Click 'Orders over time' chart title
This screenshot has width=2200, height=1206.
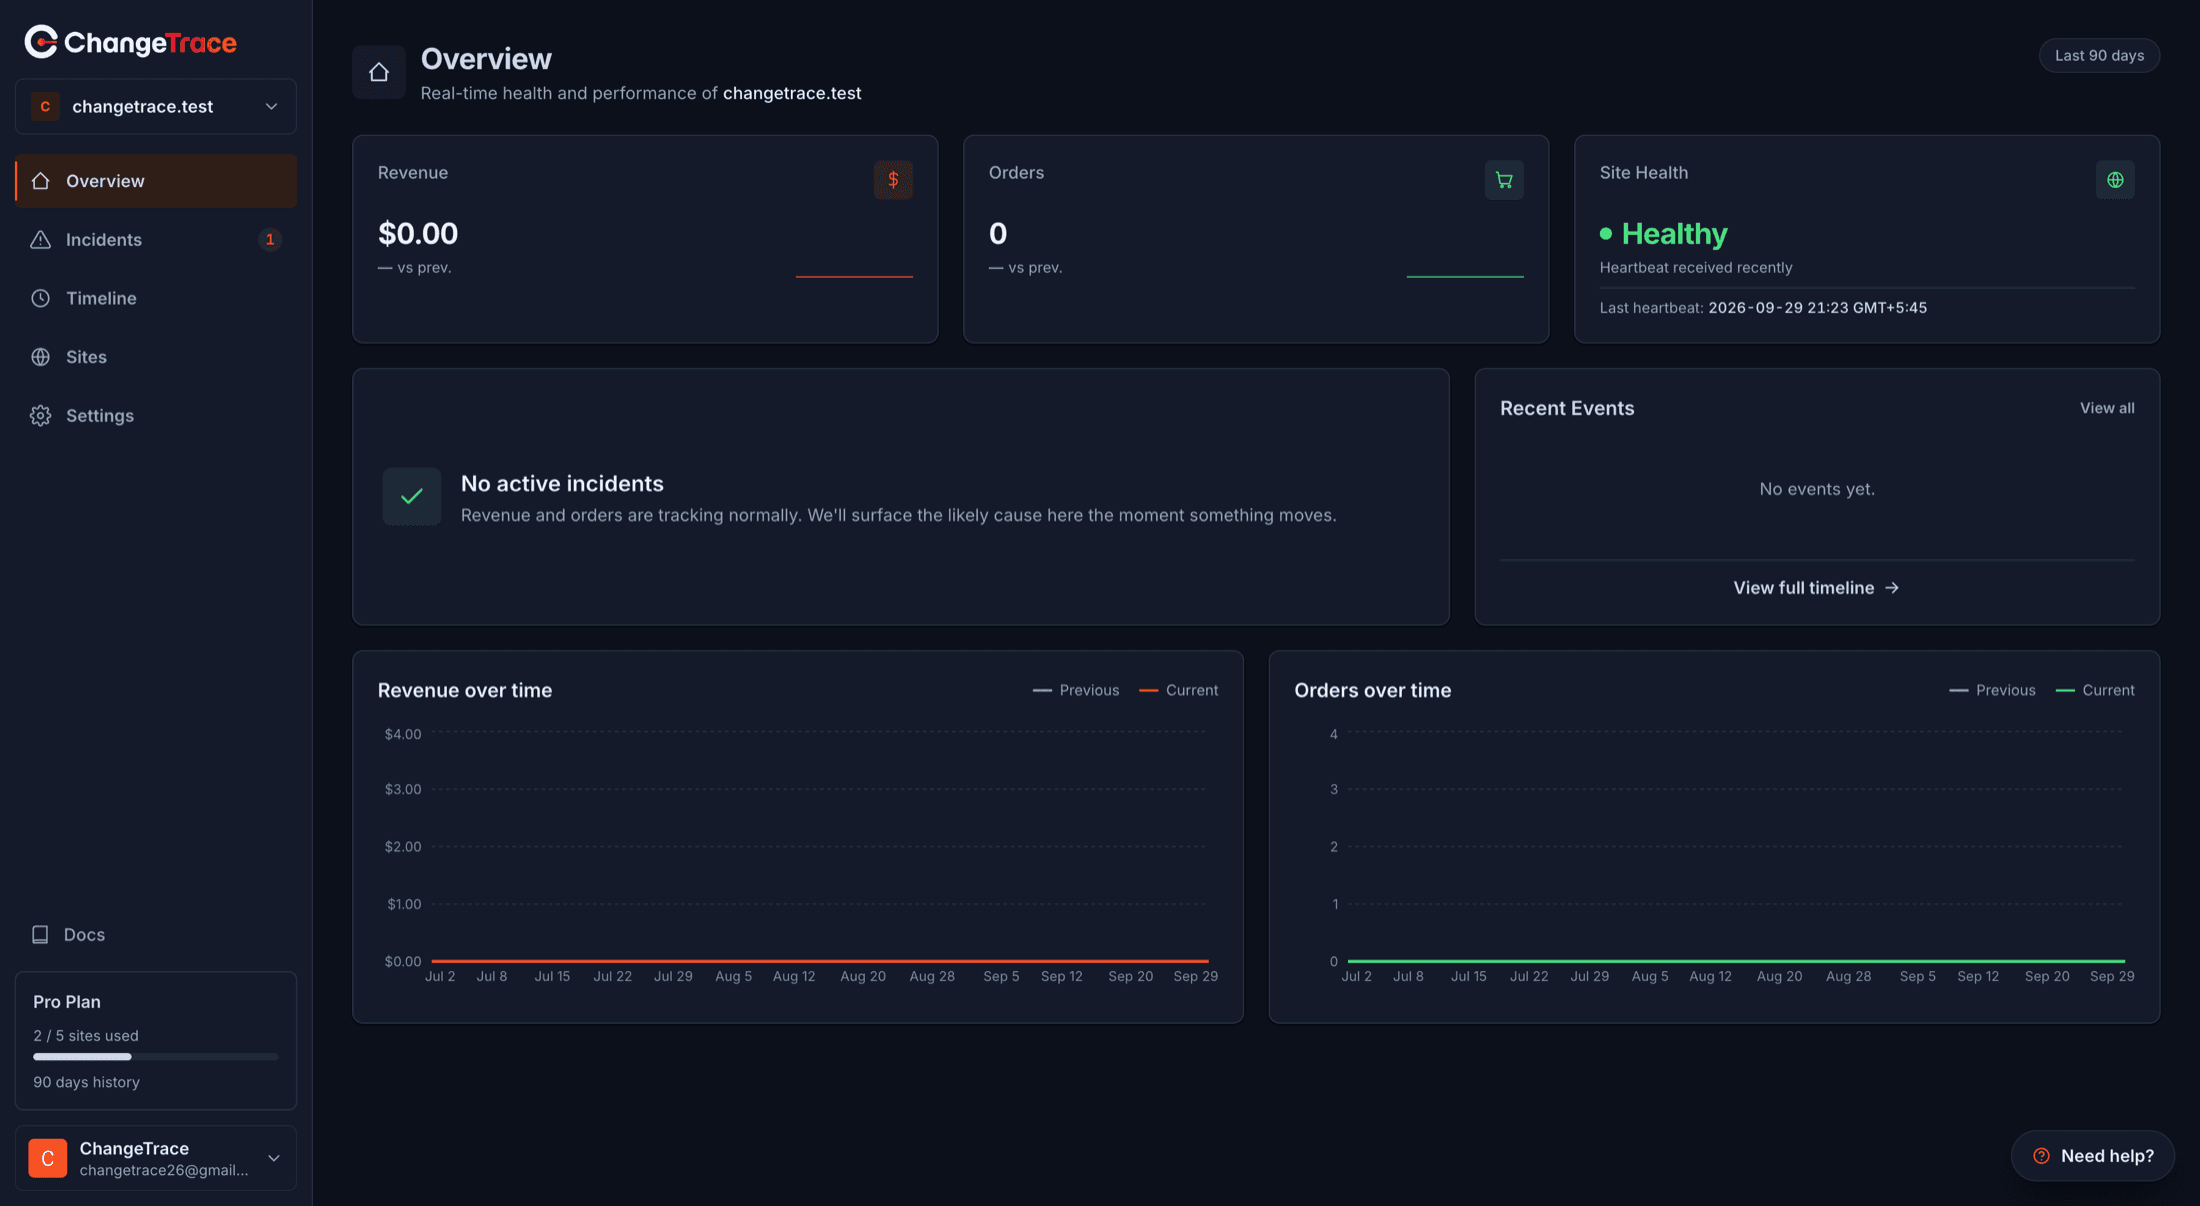1372,691
